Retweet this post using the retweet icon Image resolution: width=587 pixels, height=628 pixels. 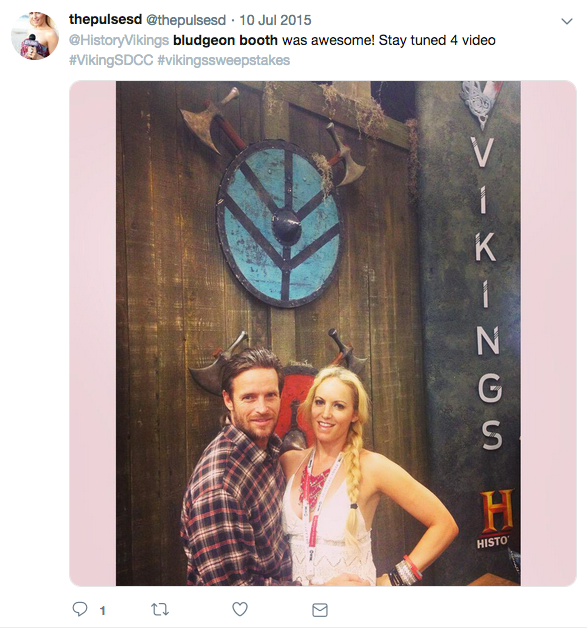(160, 610)
